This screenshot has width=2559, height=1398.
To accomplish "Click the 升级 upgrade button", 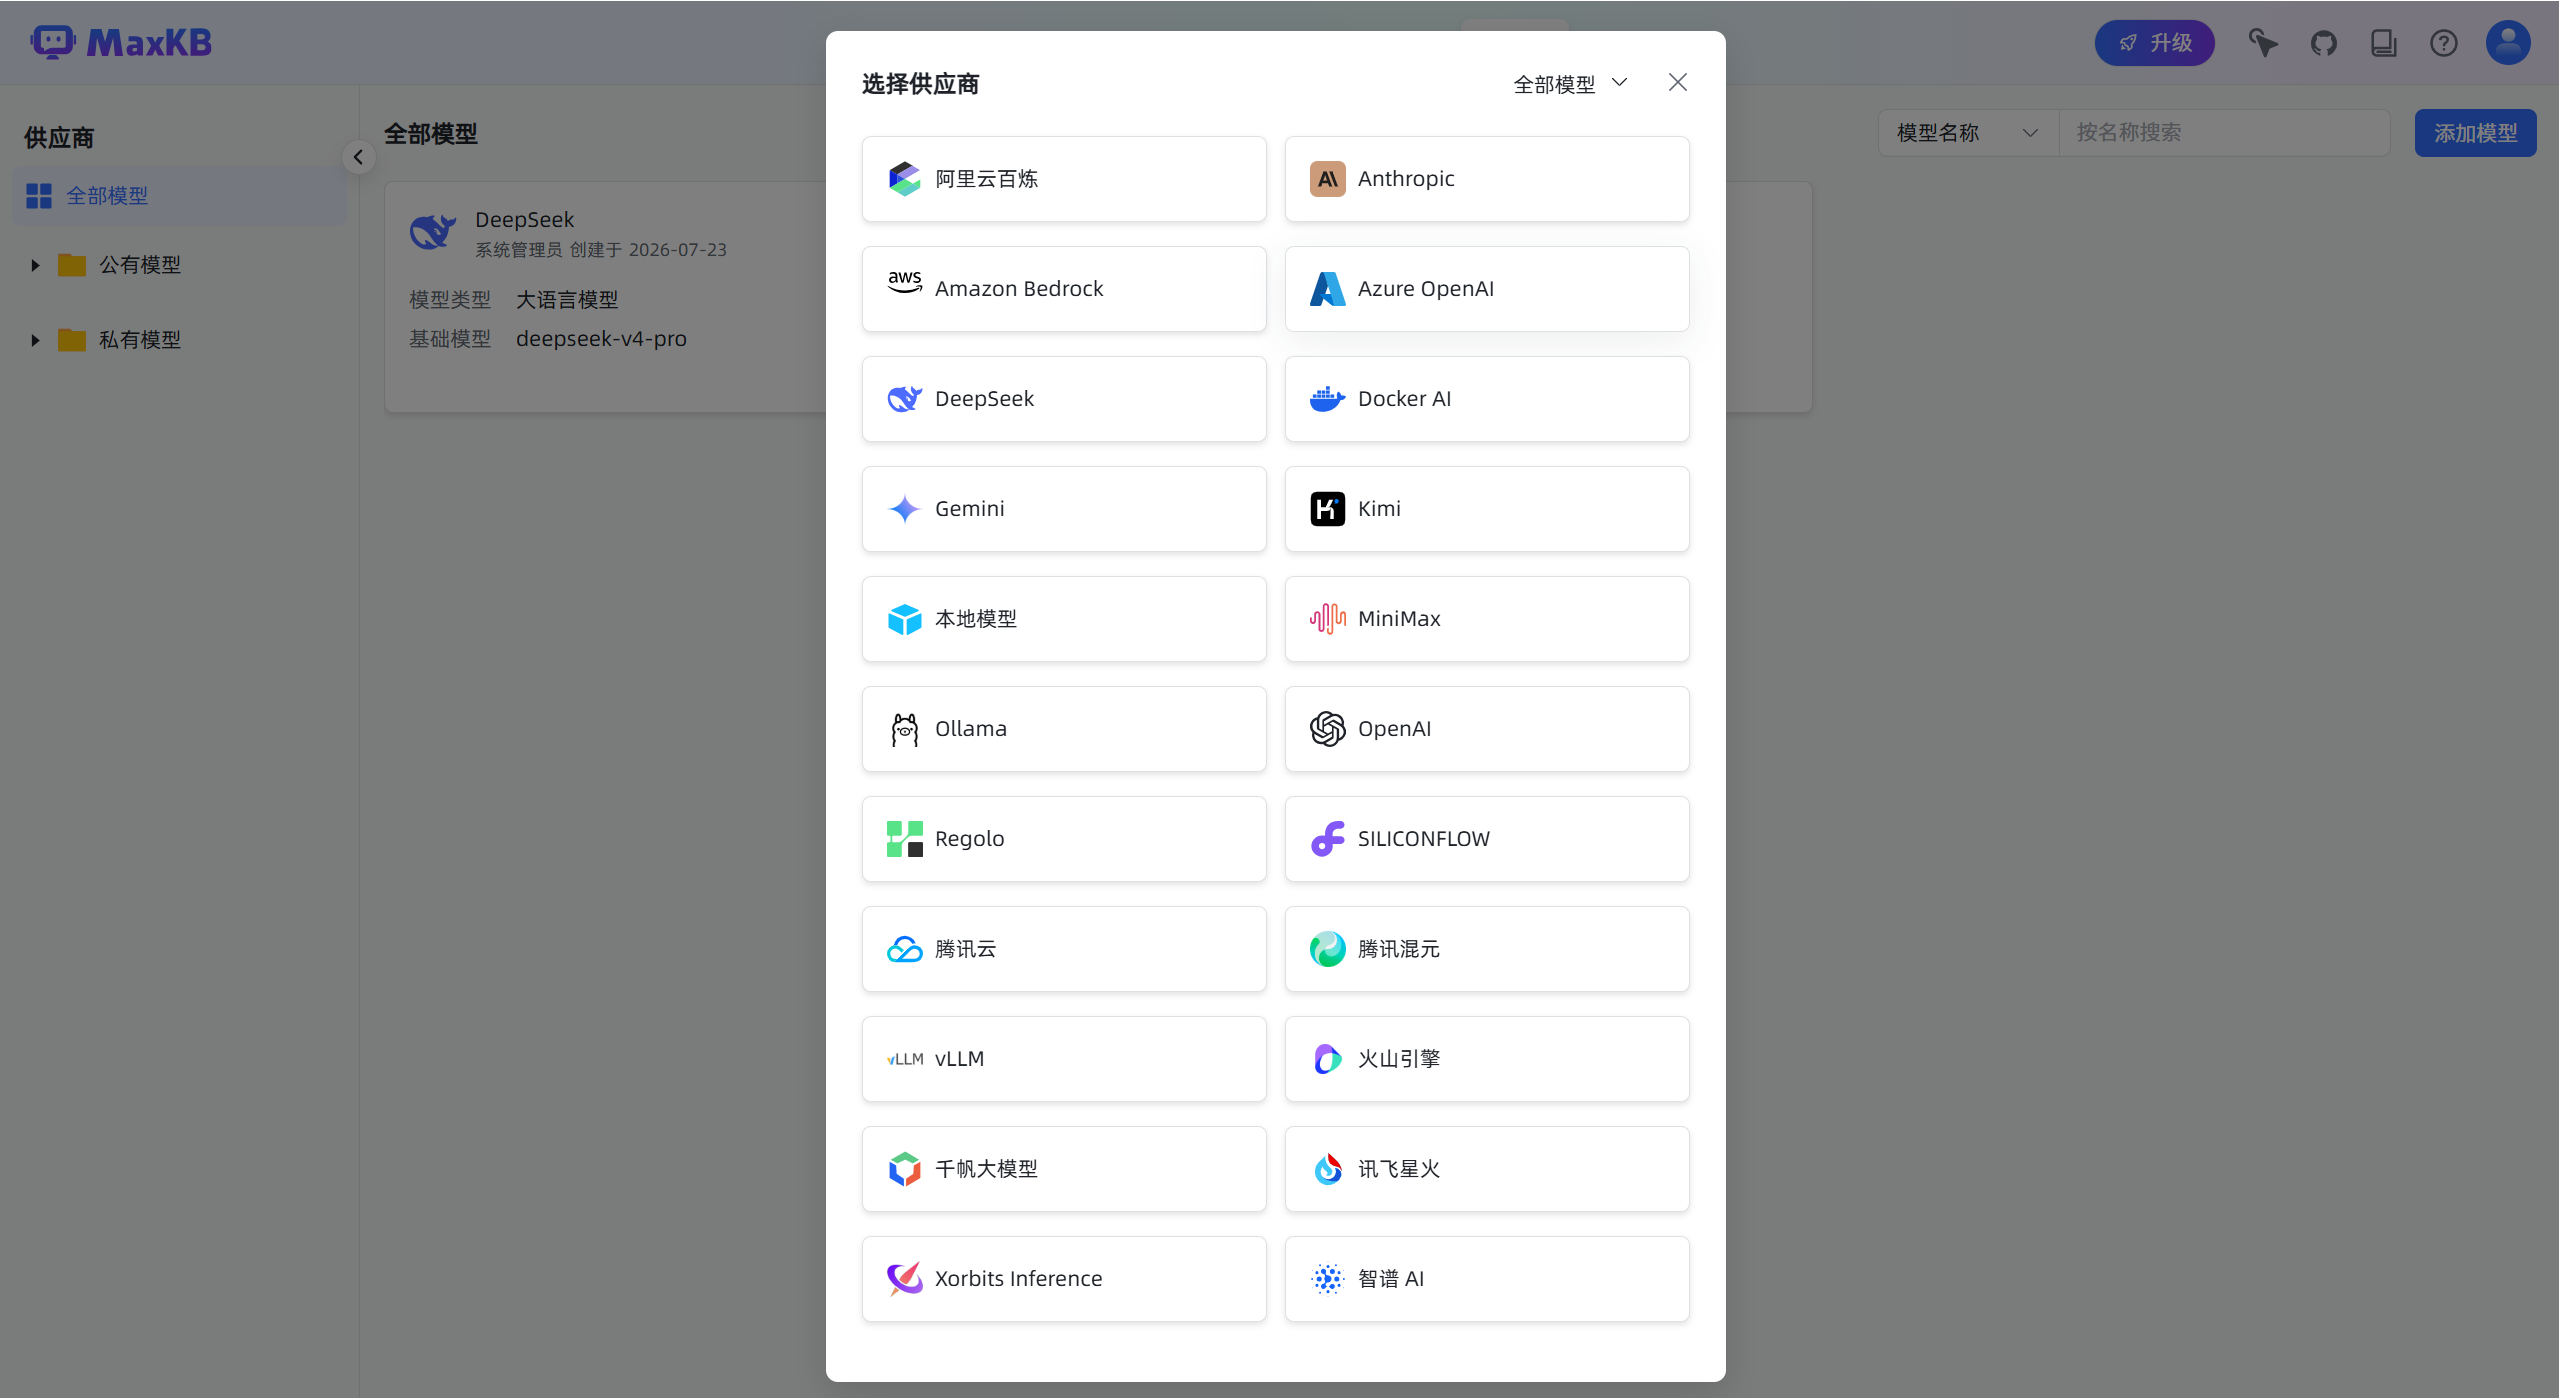I will pyautogui.click(x=2154, y=43).
